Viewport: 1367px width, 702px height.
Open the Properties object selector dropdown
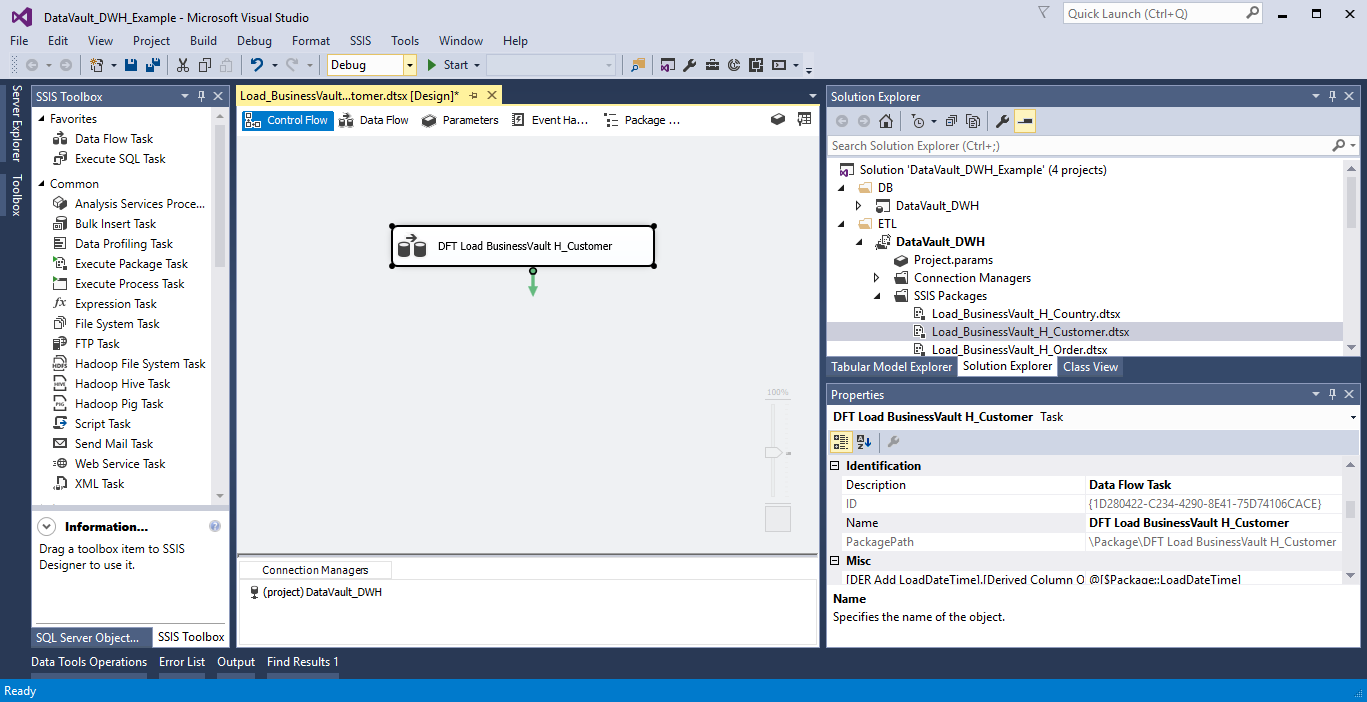pos(1353,417)
